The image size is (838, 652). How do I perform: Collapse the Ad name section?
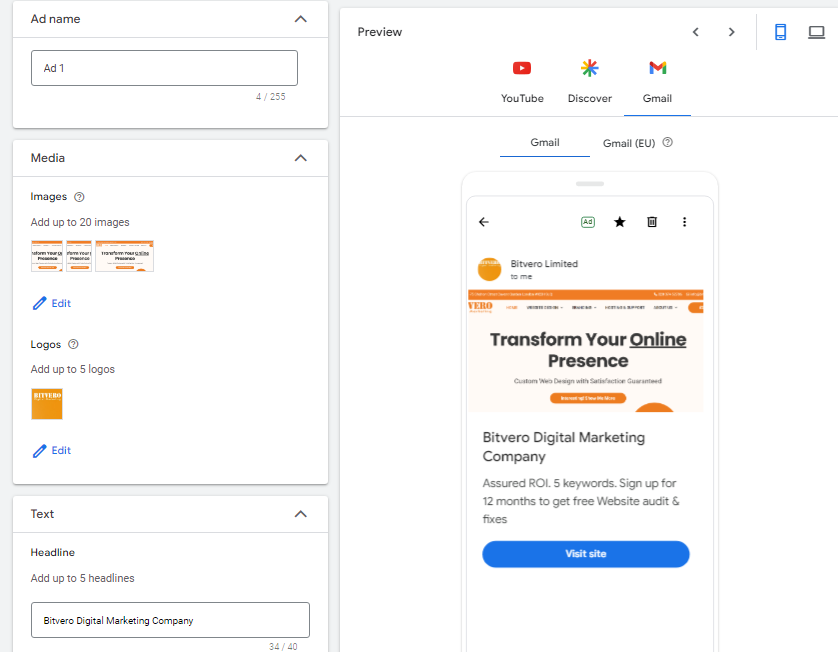[301, 19]
